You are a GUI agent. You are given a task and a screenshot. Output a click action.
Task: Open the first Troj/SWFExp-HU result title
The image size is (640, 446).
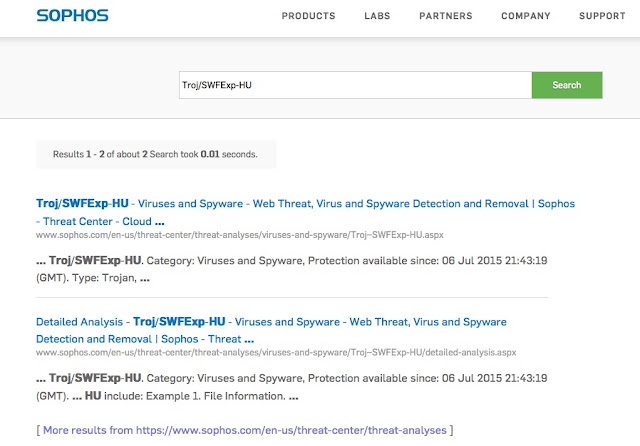pyautogui.click(x=305, y=212)
